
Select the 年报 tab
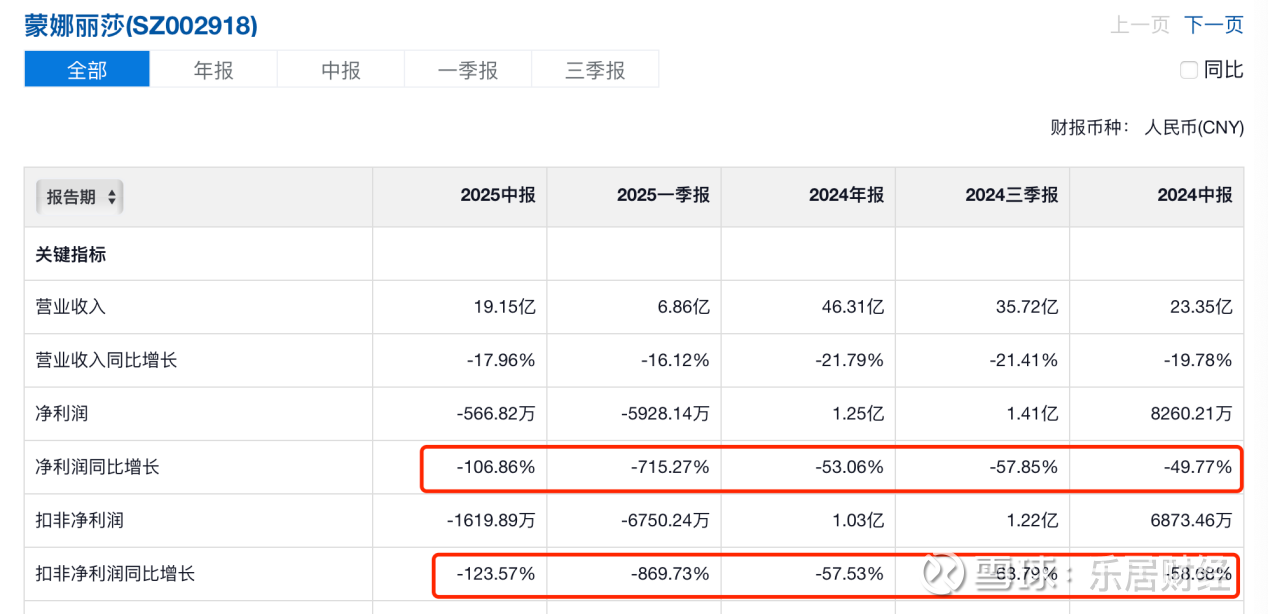[x=213, y=70]
